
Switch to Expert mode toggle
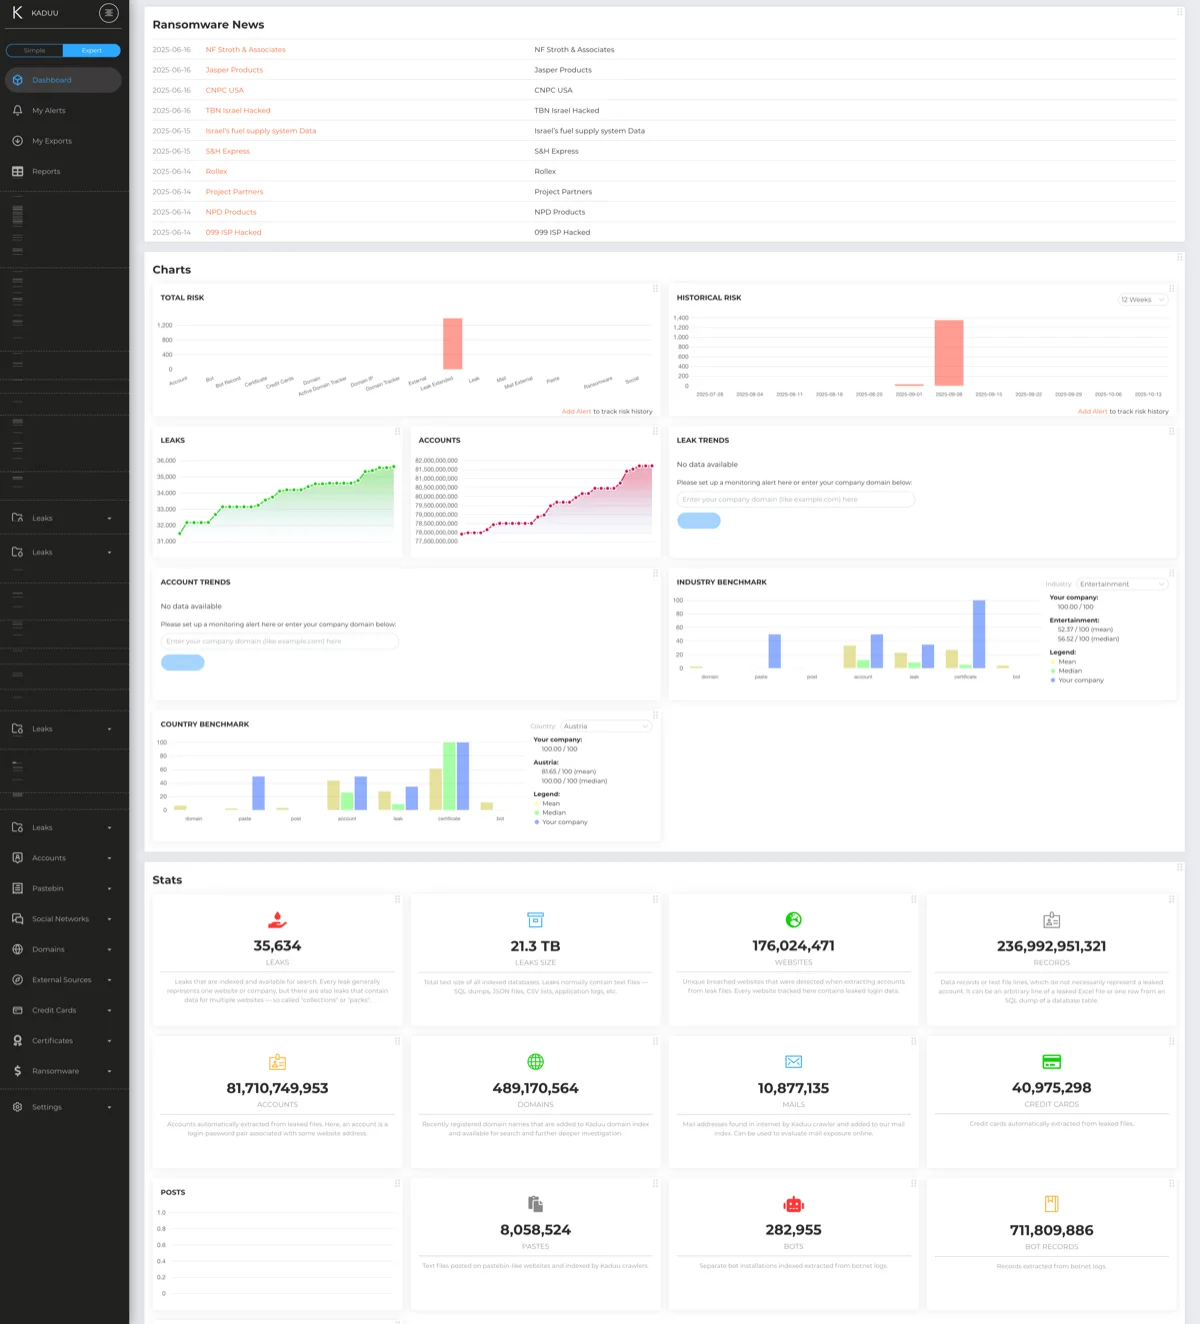91,50
